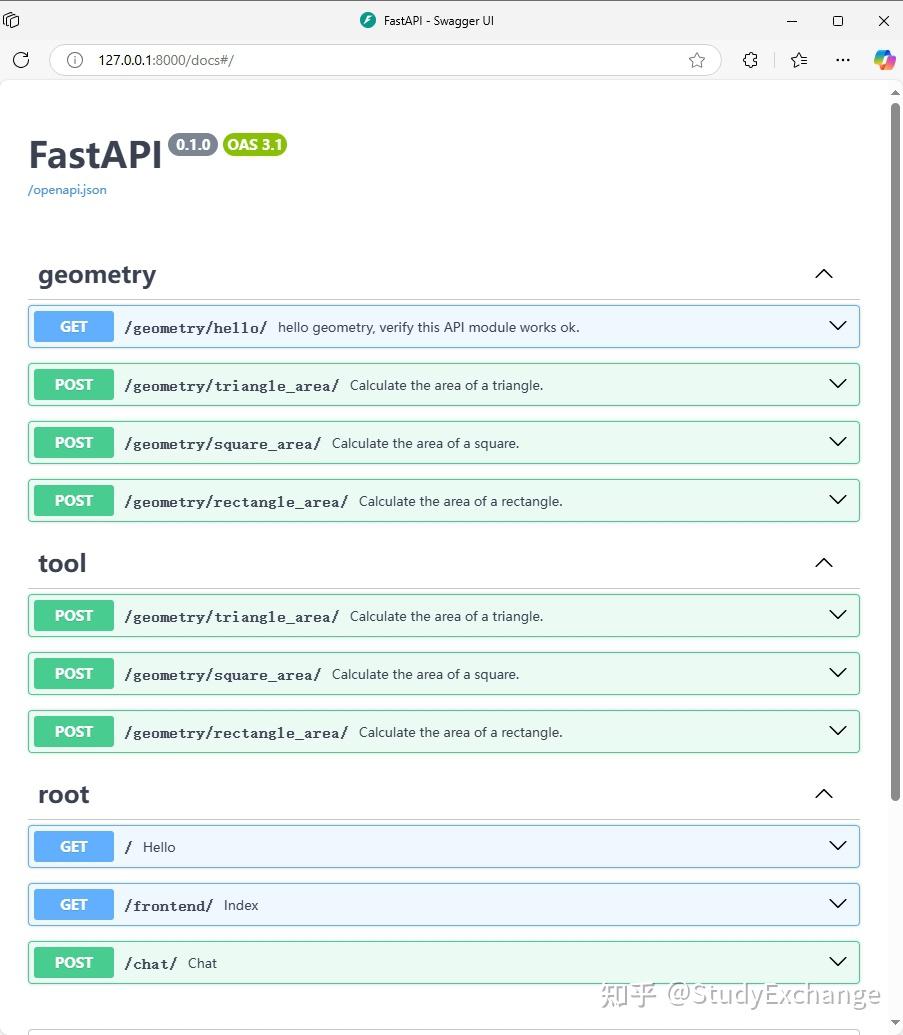The width and height of the screenshot is (903, 1035).
Task: Select the FastAPI - Swagger UI tab title
Action: click(x=438, y=21)
